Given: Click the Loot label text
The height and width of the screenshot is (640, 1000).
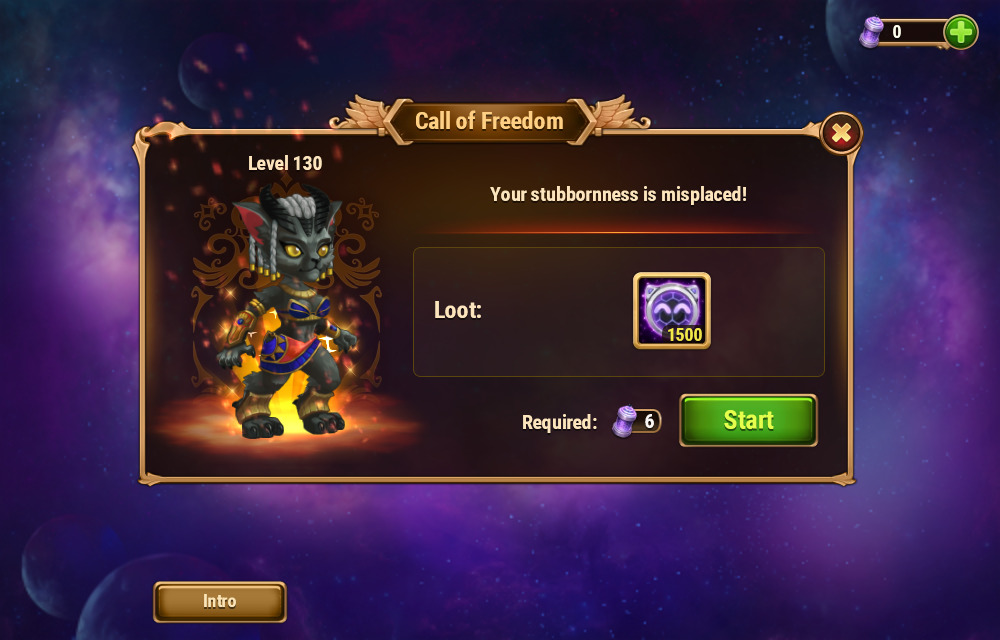Looking at the screenshot, I should (x=458, y=310).
